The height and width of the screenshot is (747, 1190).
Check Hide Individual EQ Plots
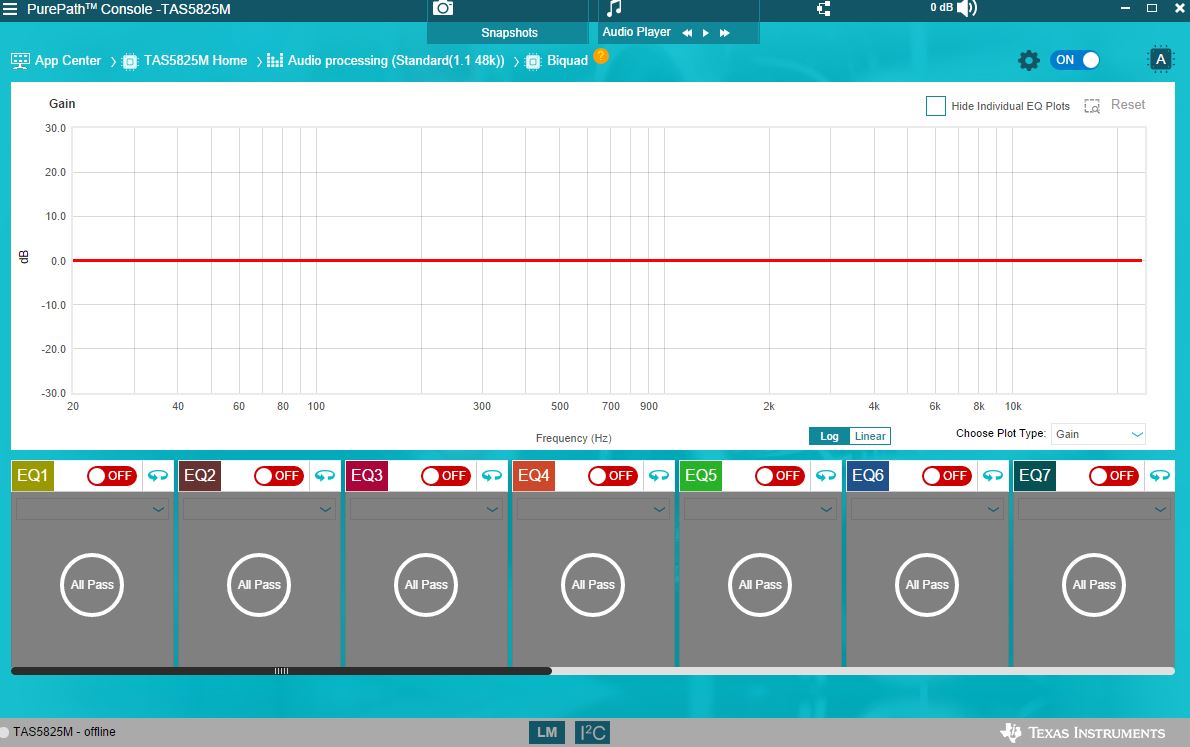coord(936,106)
